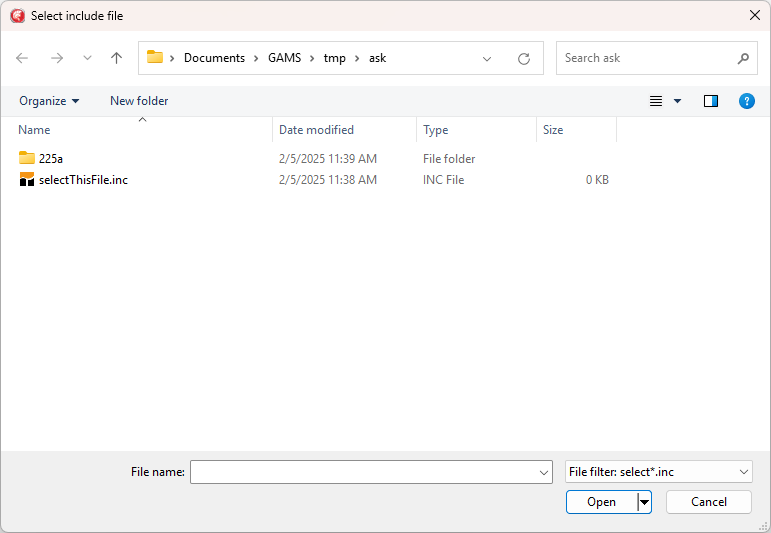Toggle the preview pane
This screenshot has width=771, height=533.
[x=711, y=101]
